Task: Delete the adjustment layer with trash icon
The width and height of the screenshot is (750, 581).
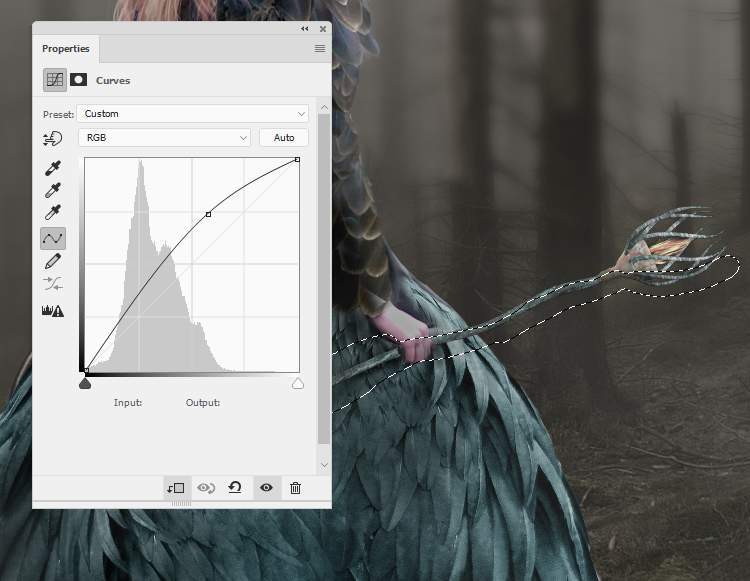Action: [x=296, y=488]
